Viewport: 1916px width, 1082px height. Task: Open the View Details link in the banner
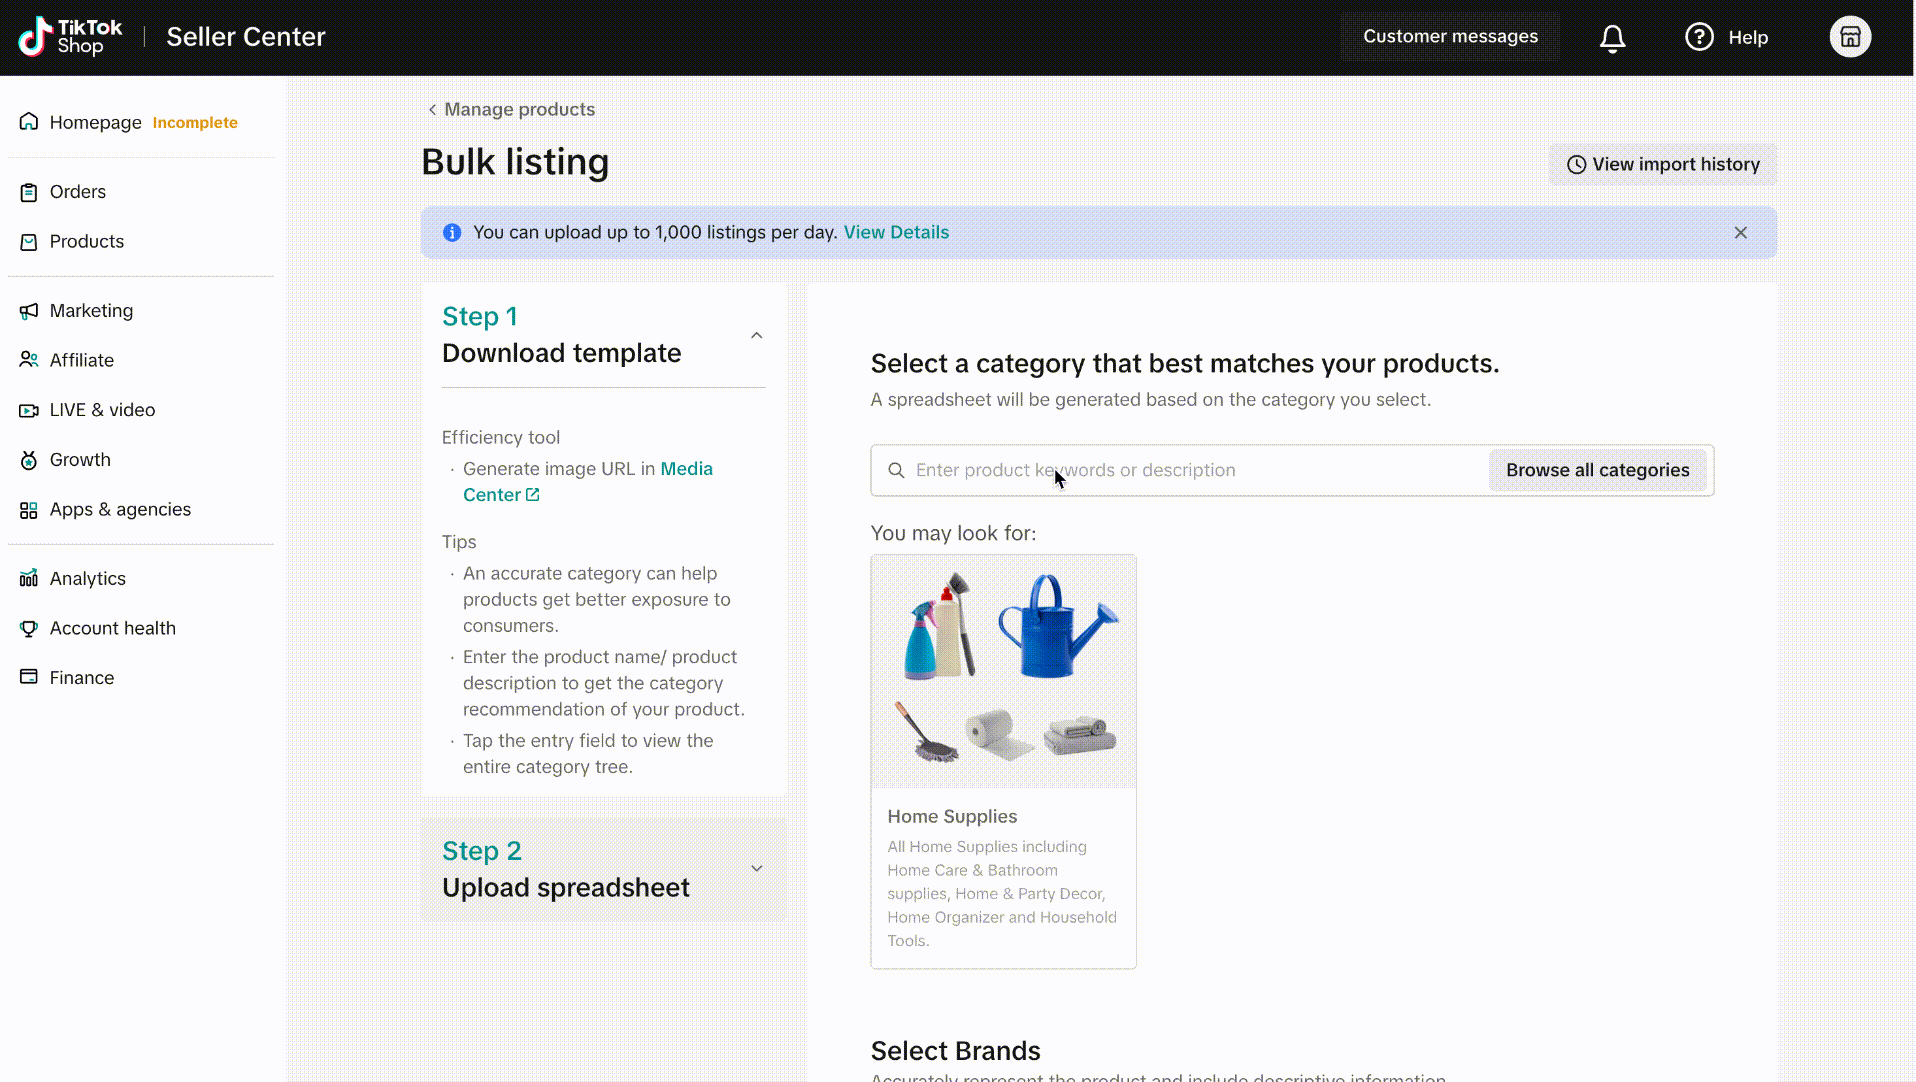[896, 233]
